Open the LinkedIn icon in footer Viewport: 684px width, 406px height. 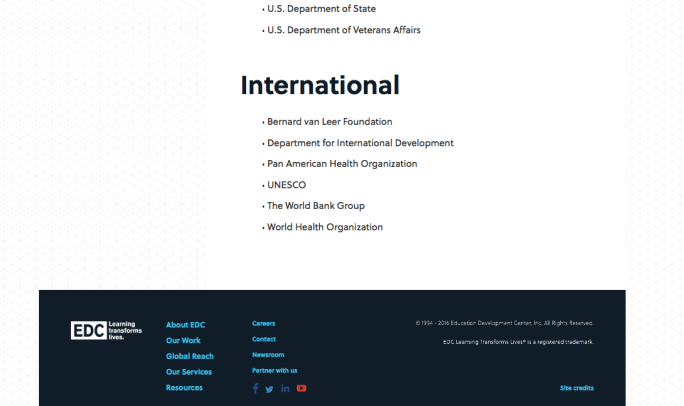(285, 389)
